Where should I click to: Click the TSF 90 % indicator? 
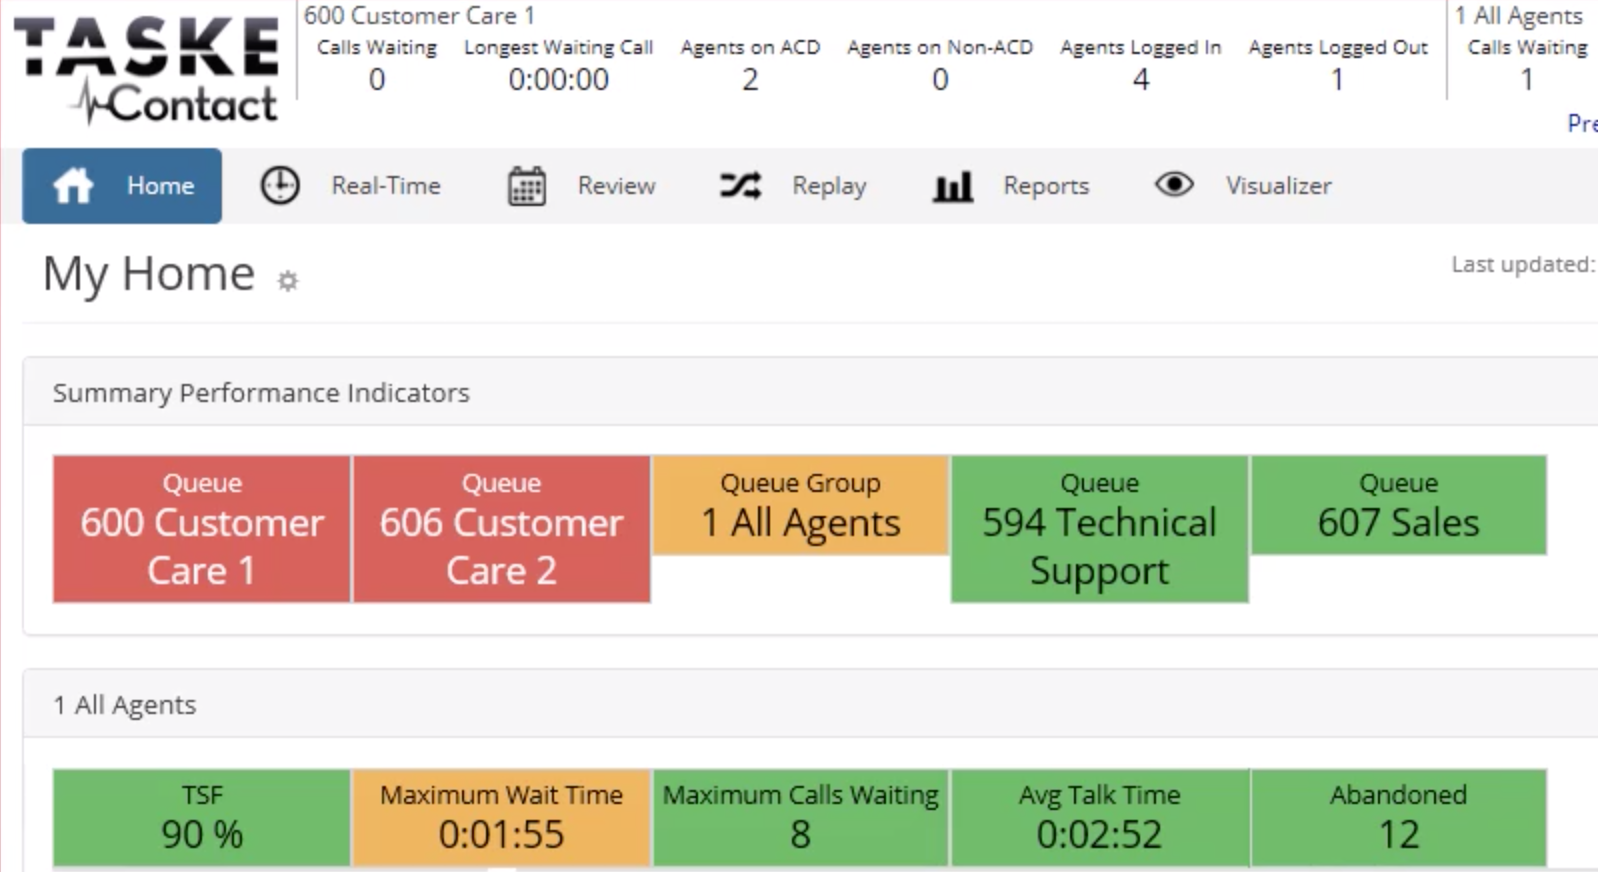(x=202, y=817)
